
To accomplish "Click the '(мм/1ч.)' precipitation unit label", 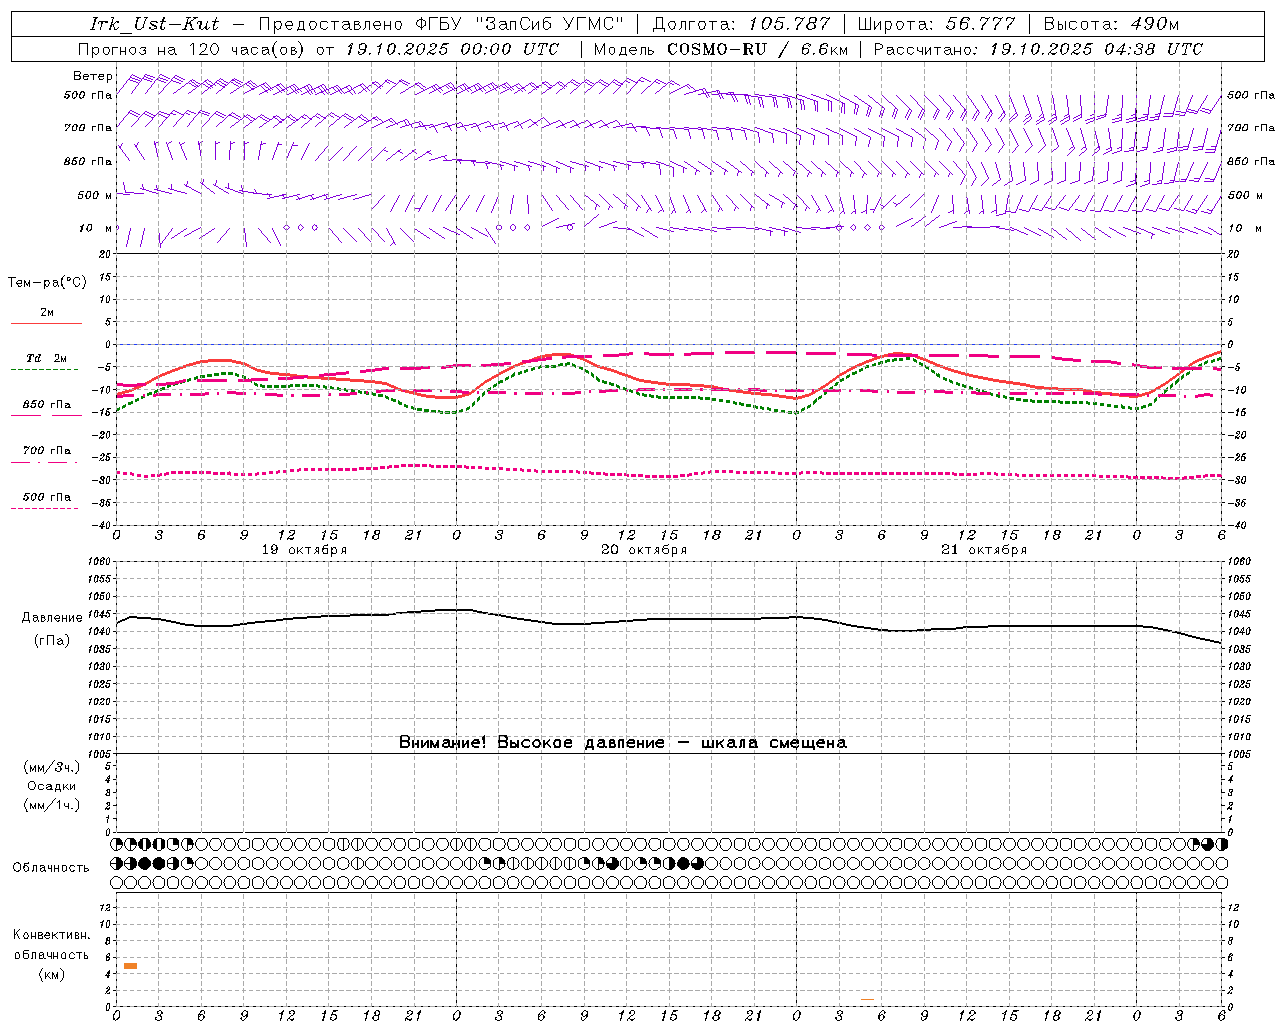I will click(x=52, y=805).
